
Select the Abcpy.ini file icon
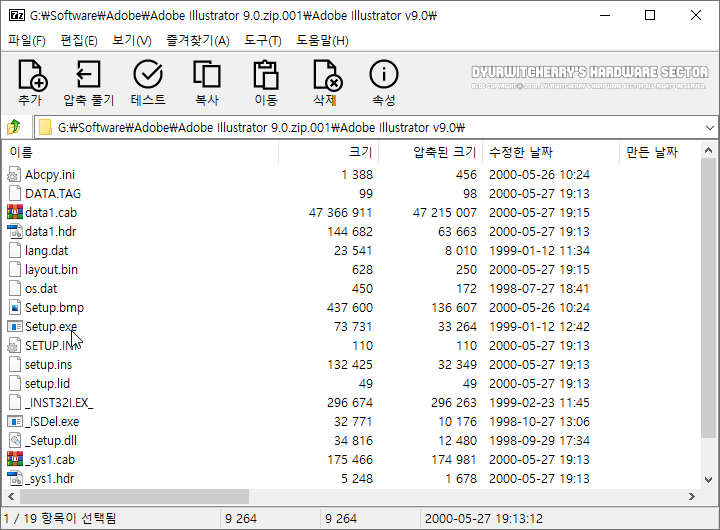click(x=14, y=175)
